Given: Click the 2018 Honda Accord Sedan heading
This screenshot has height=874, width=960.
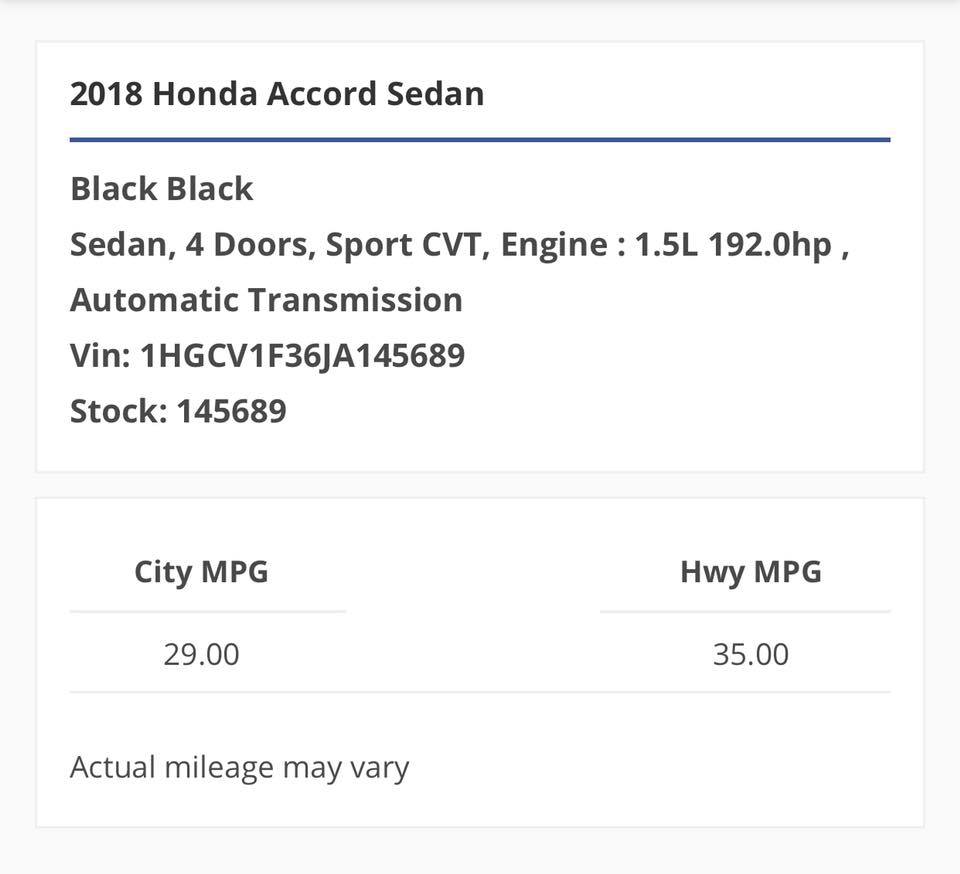Looking at the screenshot, I should pyautogui.click(x=277, y=94).
